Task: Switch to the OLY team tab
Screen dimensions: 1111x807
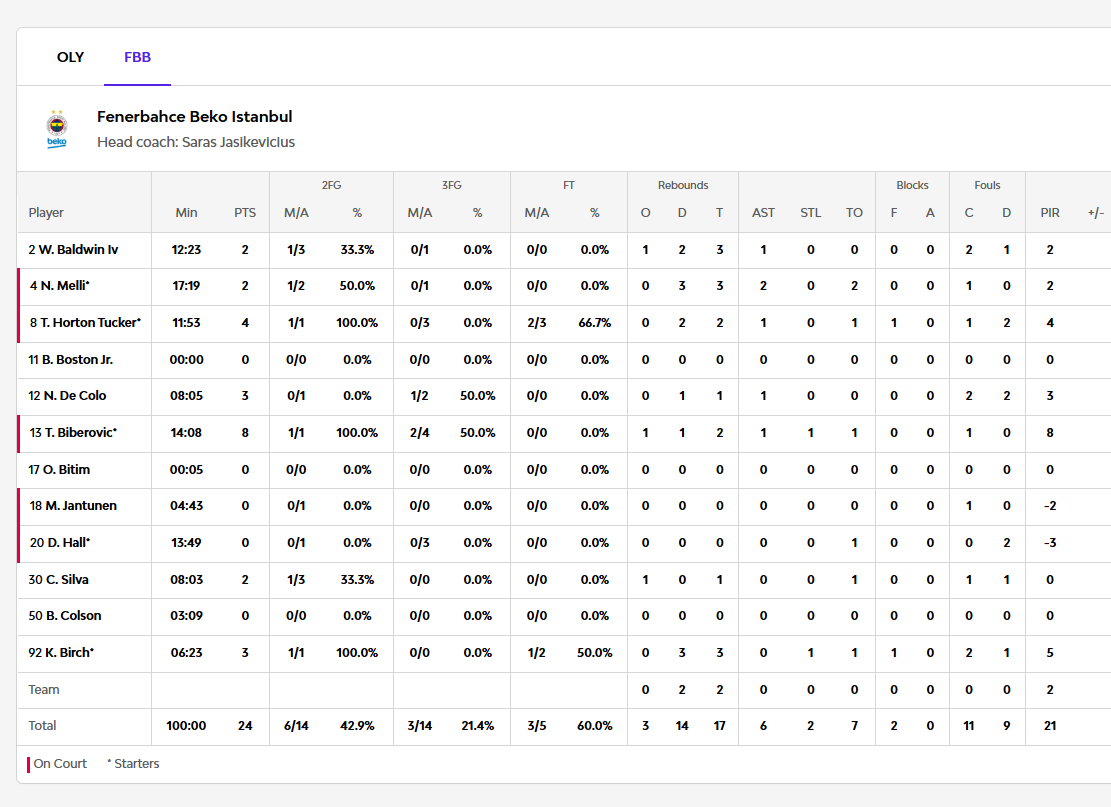Action: 70,57
